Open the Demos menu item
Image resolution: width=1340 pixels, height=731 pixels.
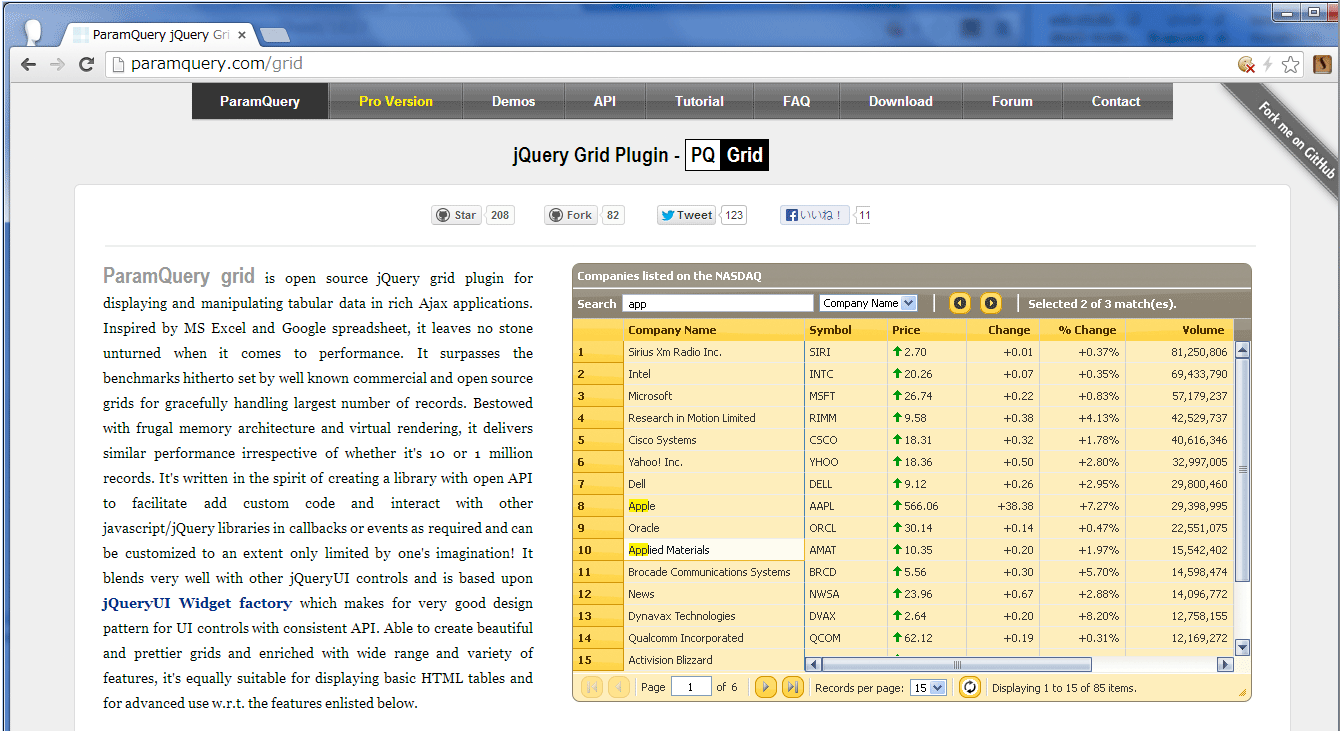pyautogui.click(x=514, y=101)
